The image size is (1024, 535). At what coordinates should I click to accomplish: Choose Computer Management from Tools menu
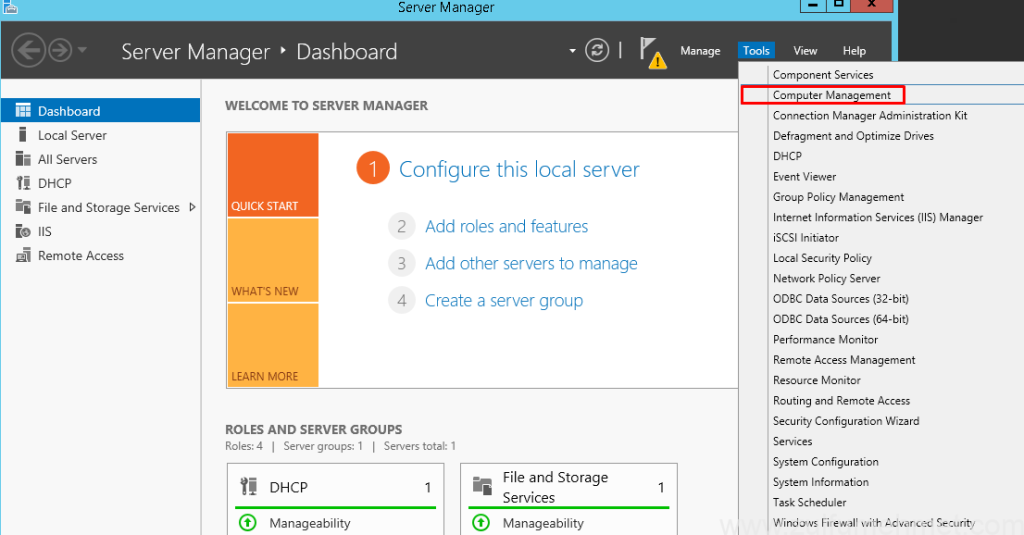click(831, 95)
